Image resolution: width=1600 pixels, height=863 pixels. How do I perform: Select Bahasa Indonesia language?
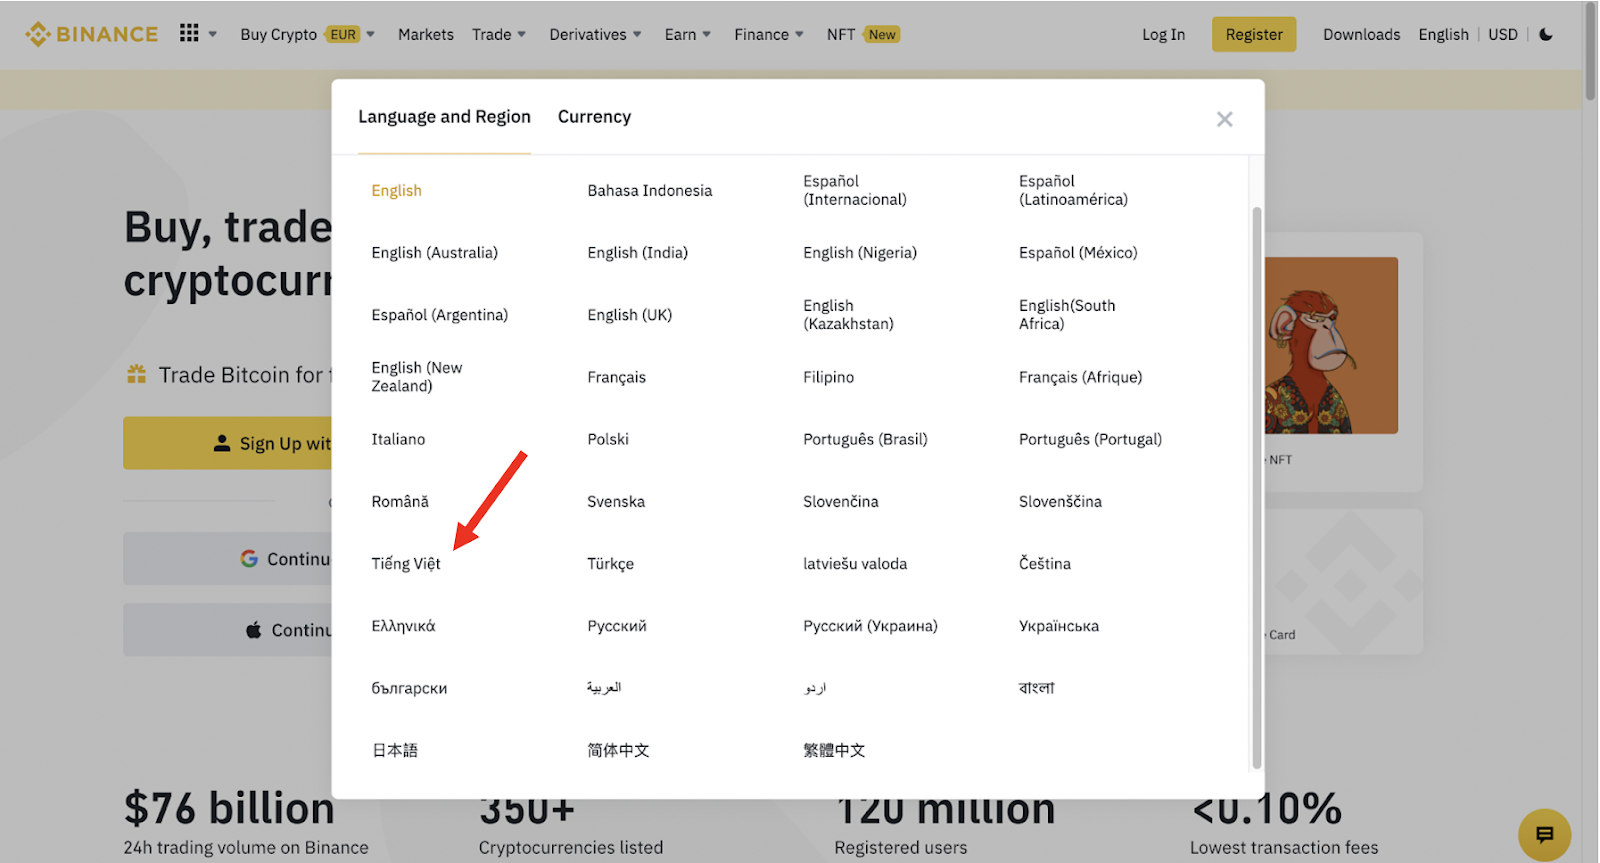click(650, 191)
